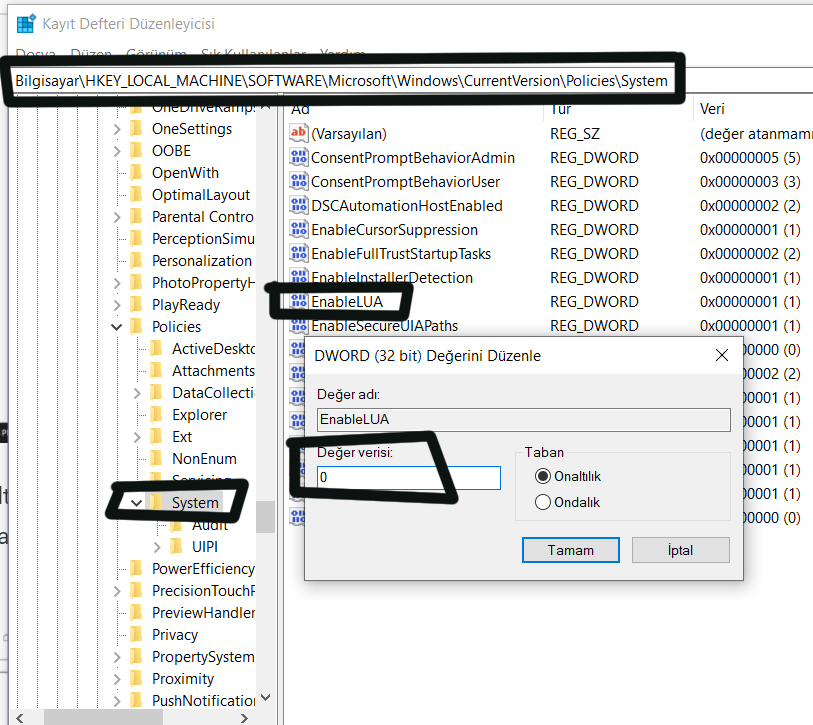This screenshot has width=813, height=725.
Task: Expand the PlayReady tree node
Action: pyautogui.click(x=117, y=305)
